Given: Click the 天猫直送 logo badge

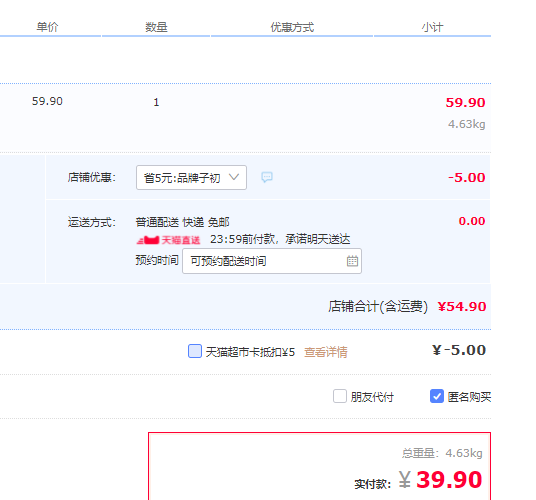Looking at the screenshot, I should click(168, 240).
